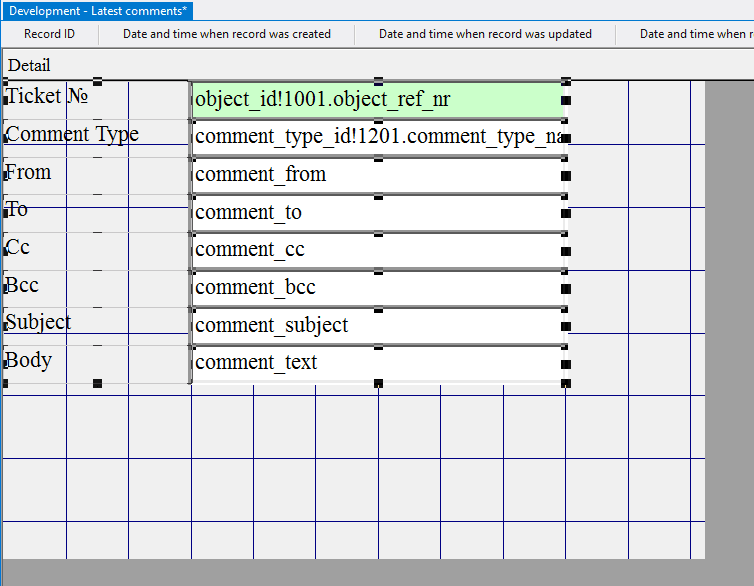Select the comment_text field
Image resolution: width=754 pixels, height=586 pixels.
click(377, 363)
